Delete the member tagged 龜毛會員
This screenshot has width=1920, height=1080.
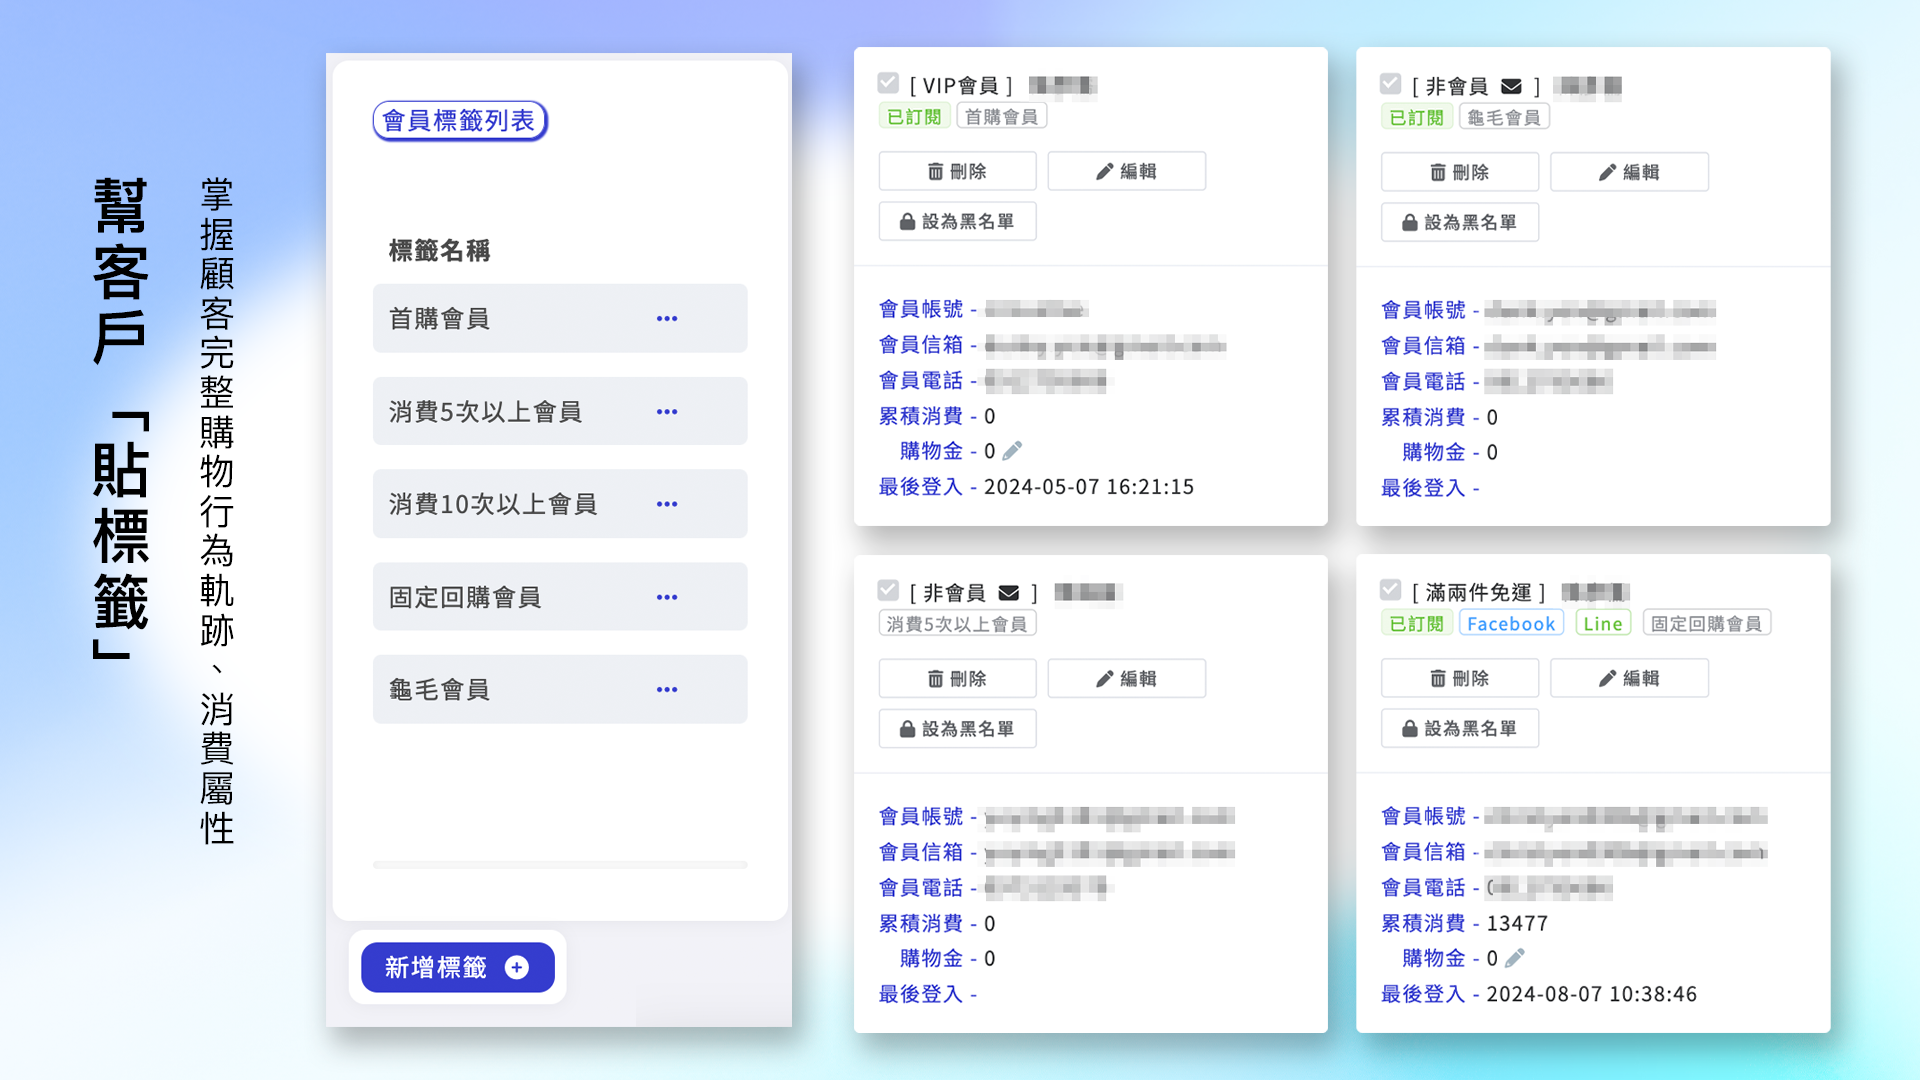click(x=1459, y=172)
